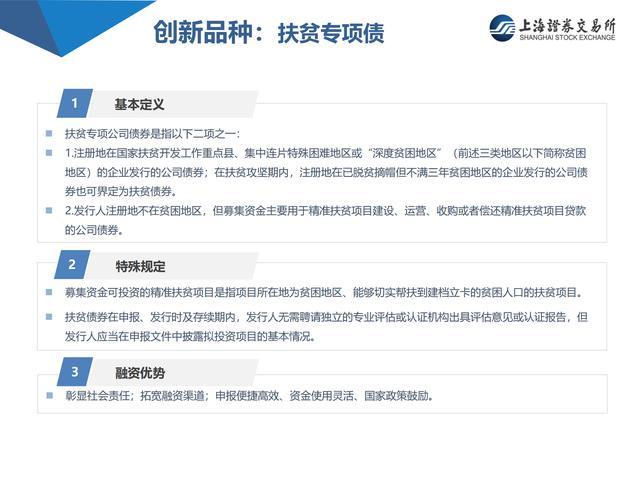Click the section heading 融资优势
Screen dimensions: 640x480
[140, 372]
